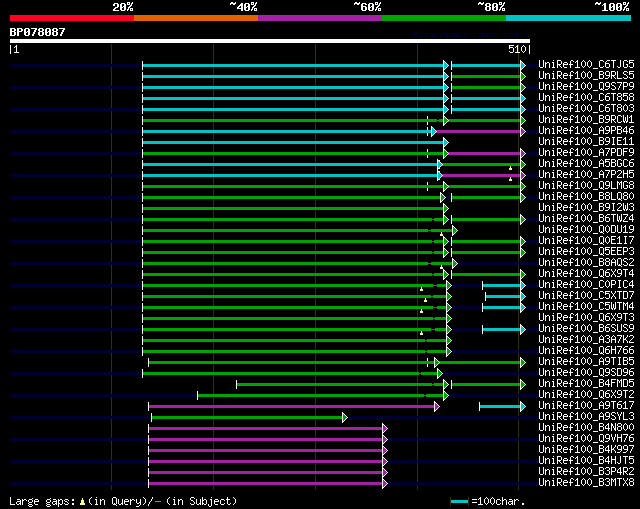
Task: Open hit UniRef100_B8AQS2
Action: point(586,263)
